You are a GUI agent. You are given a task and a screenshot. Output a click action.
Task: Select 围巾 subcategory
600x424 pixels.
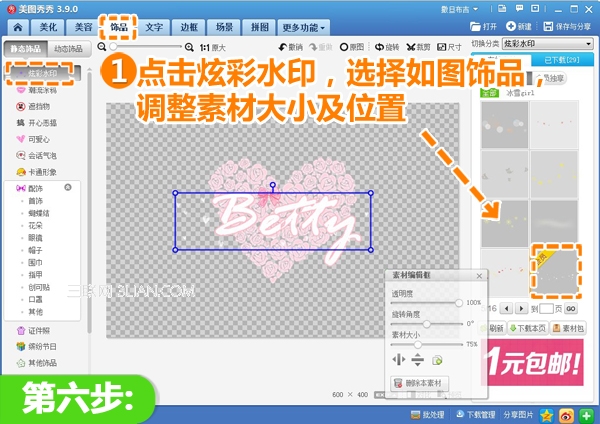pos(36,263)
